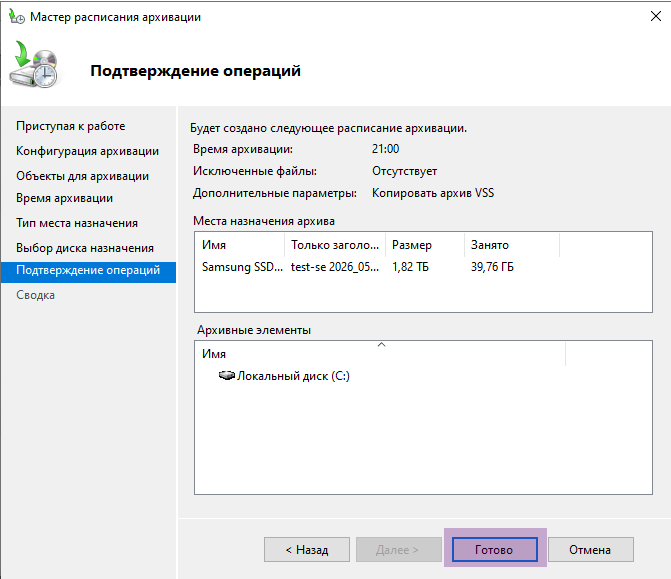Viewport: 671px width, 579px height.
Task: Click the Занято column header
Action: (512, 245)
